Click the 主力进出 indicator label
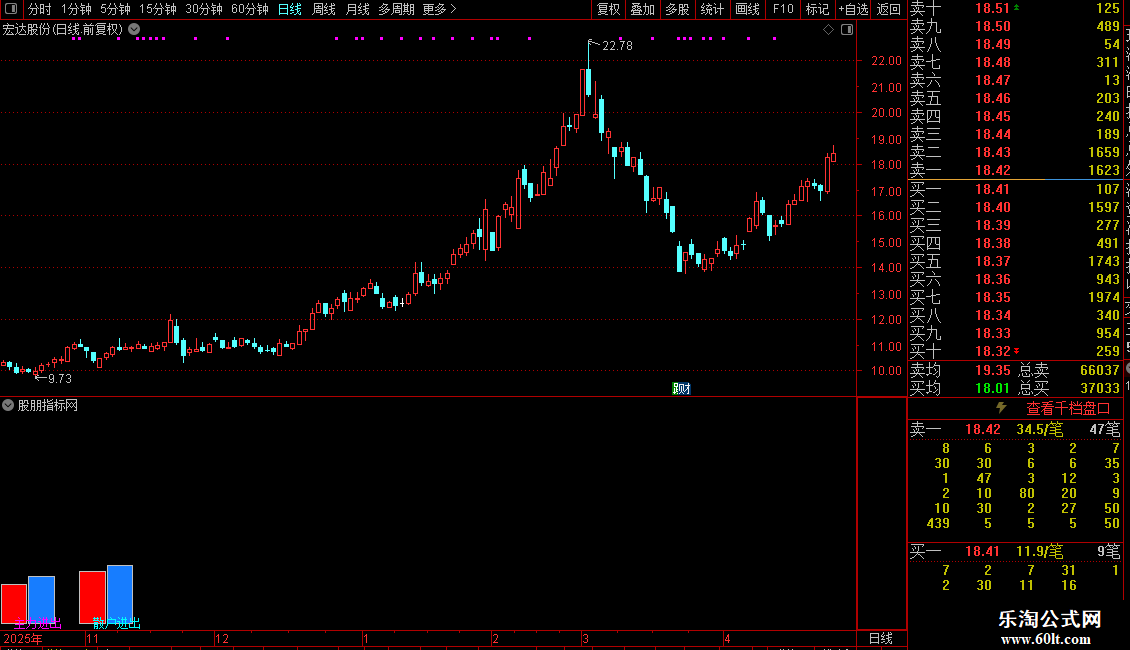 [37, 623]
